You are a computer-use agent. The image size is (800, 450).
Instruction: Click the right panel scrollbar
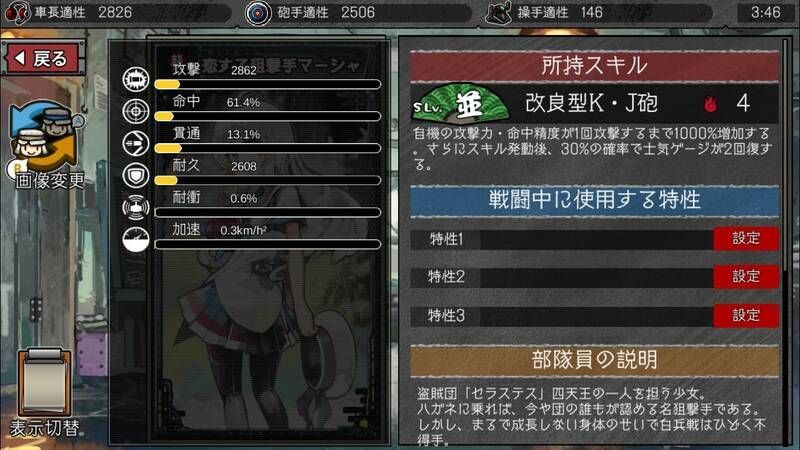click(785, 240)
